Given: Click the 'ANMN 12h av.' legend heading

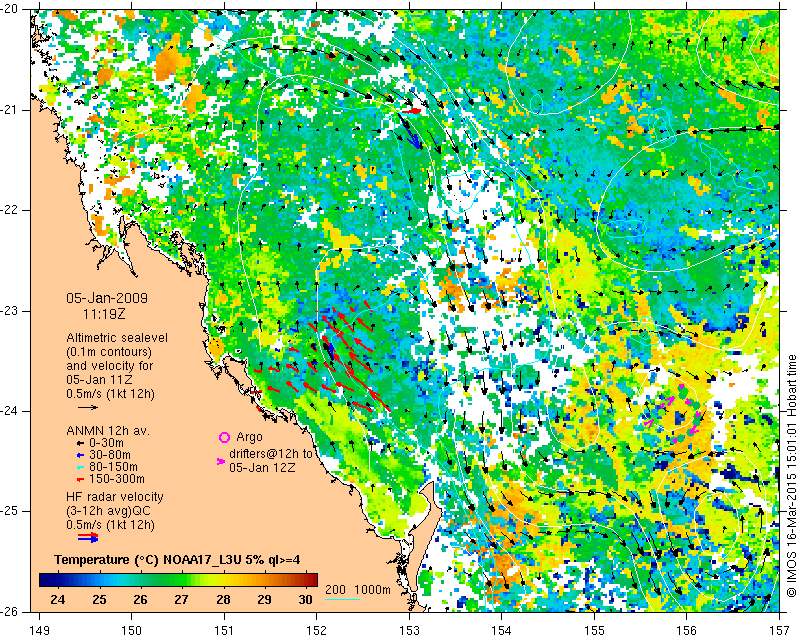Looking at the screenshot, I should tap(108, 430).
